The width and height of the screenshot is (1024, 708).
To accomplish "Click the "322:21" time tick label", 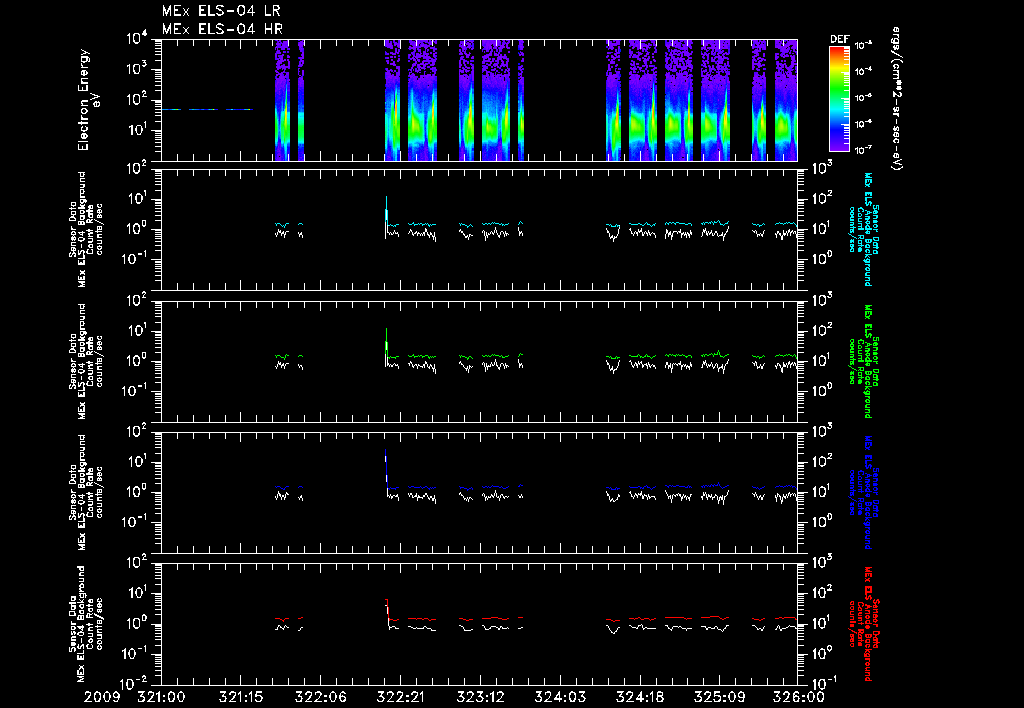I will tap(400, 698).
